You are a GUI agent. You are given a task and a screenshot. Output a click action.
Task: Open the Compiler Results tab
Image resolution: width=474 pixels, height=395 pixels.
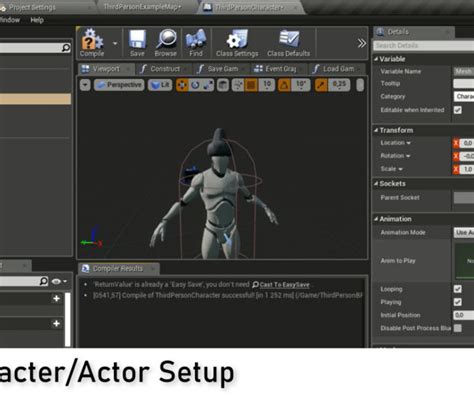click(118, 269)
